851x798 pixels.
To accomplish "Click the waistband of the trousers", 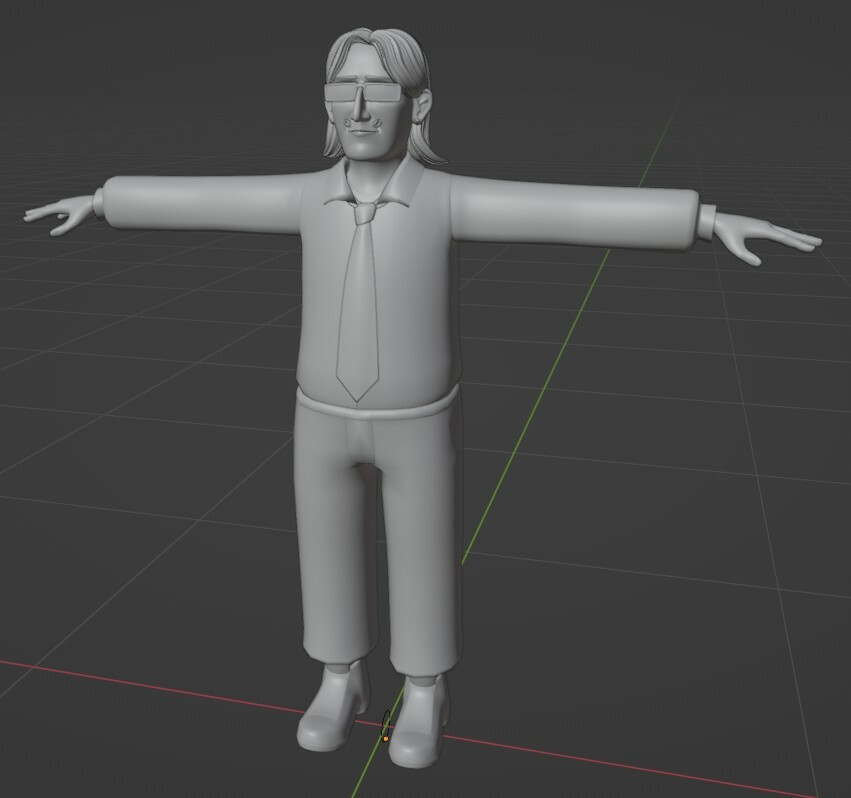I will (x=380, y=406).
